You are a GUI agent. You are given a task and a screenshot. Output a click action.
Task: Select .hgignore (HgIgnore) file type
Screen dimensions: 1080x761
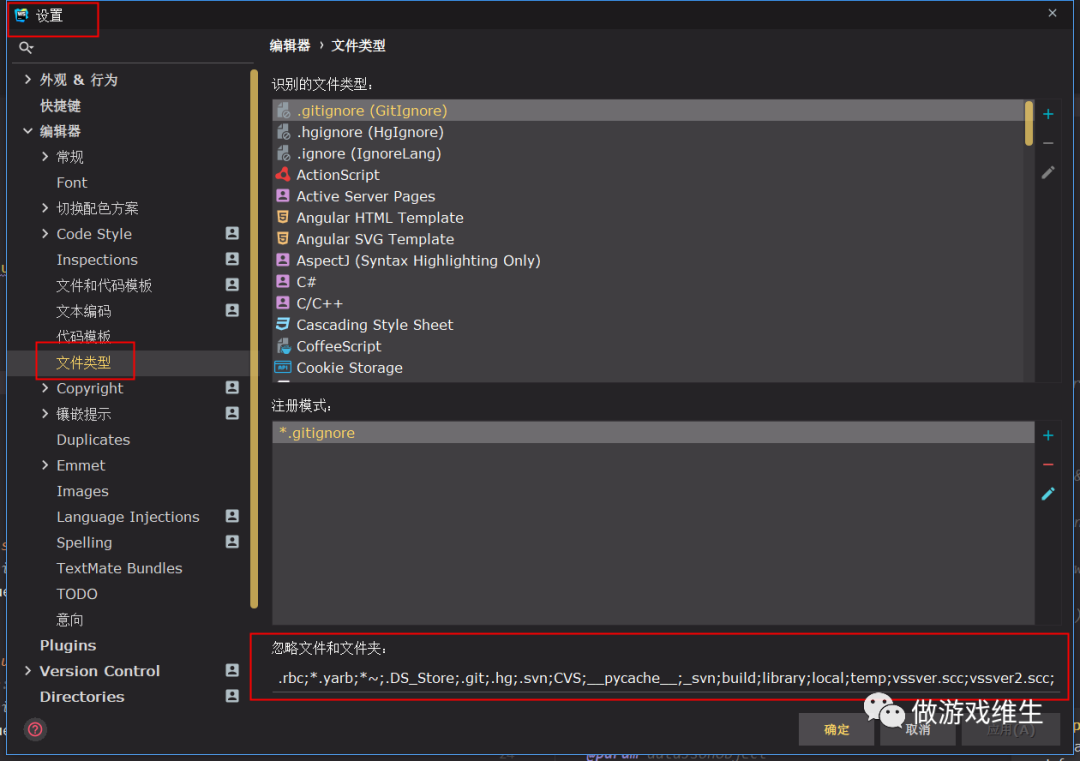coord(649,132)
